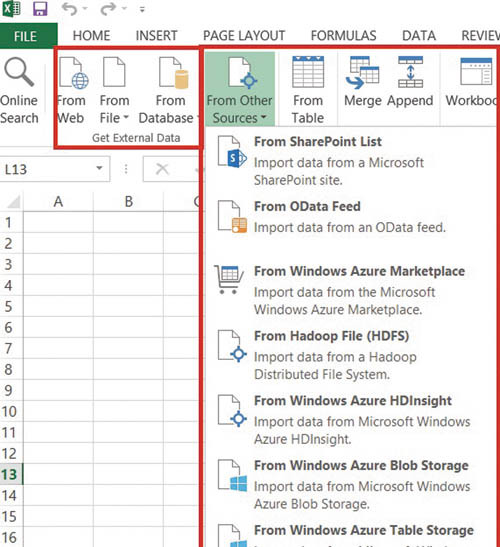Choose From SharePoint List option
This screenshot has width=500, height=547.
point(350,161)
